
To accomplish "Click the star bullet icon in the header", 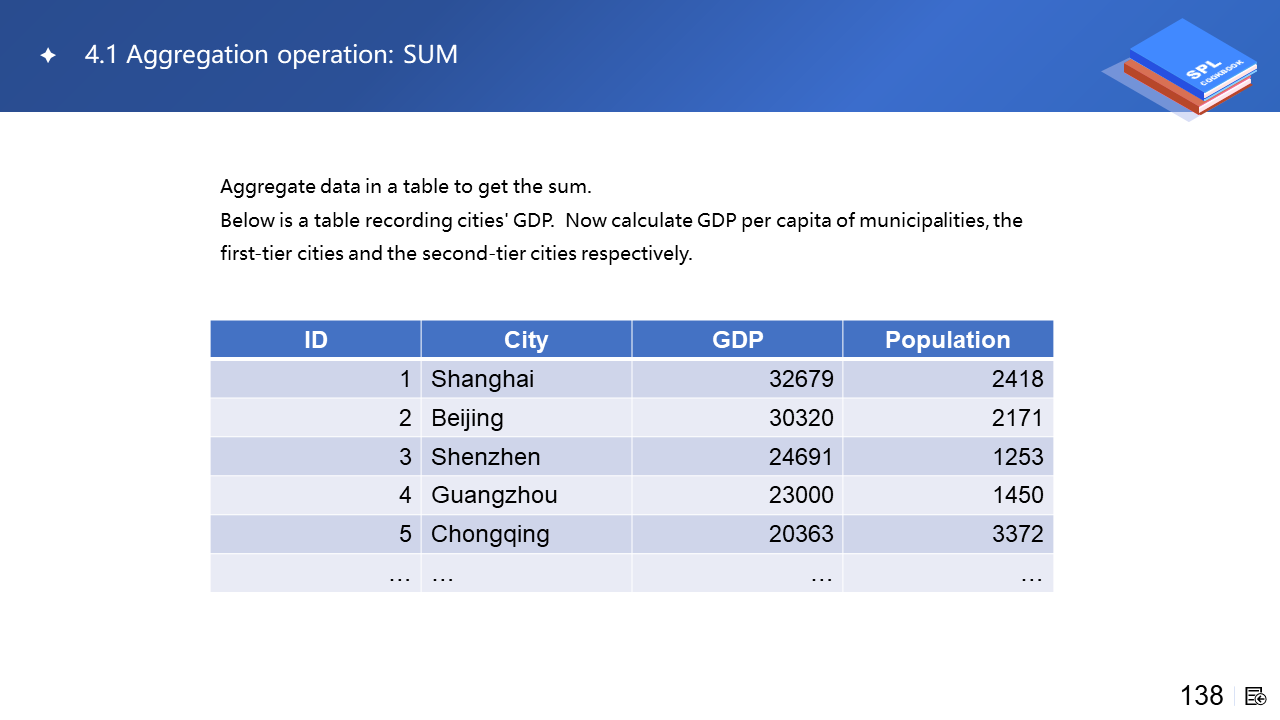I will [x=47, y=56].
